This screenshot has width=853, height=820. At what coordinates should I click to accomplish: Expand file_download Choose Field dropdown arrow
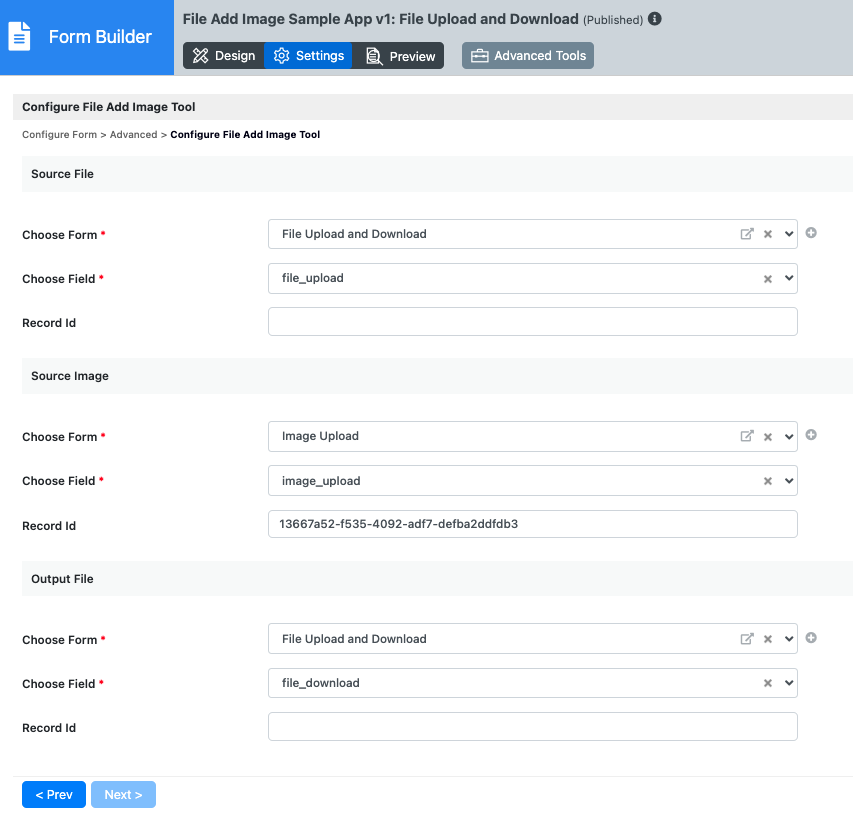click(789, 684)
